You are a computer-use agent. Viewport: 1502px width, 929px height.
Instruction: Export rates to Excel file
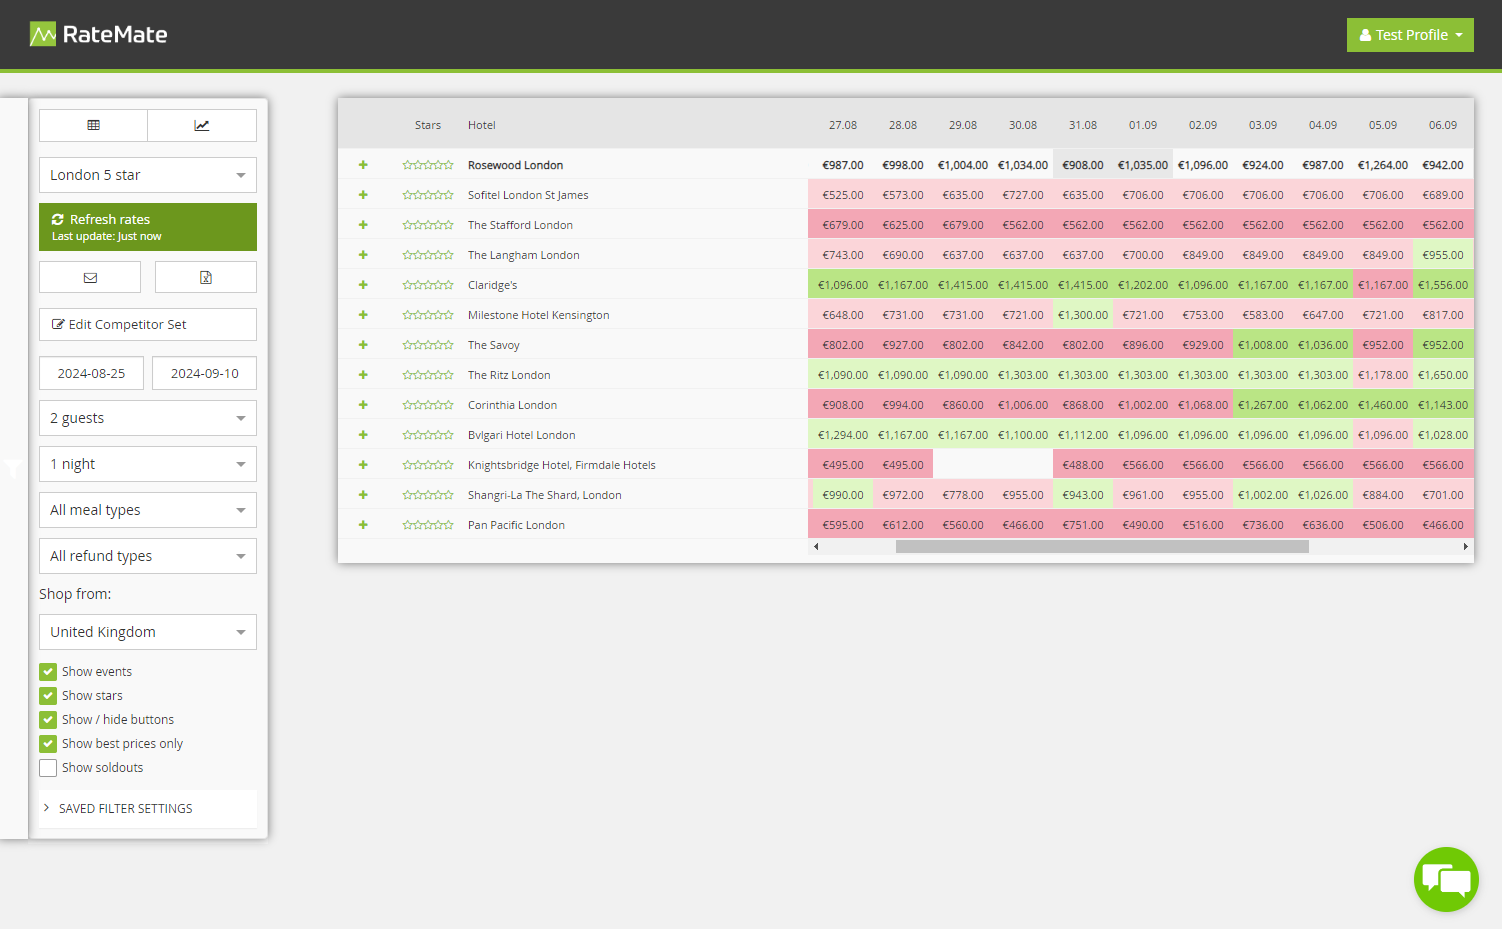[x=206, y=277]
